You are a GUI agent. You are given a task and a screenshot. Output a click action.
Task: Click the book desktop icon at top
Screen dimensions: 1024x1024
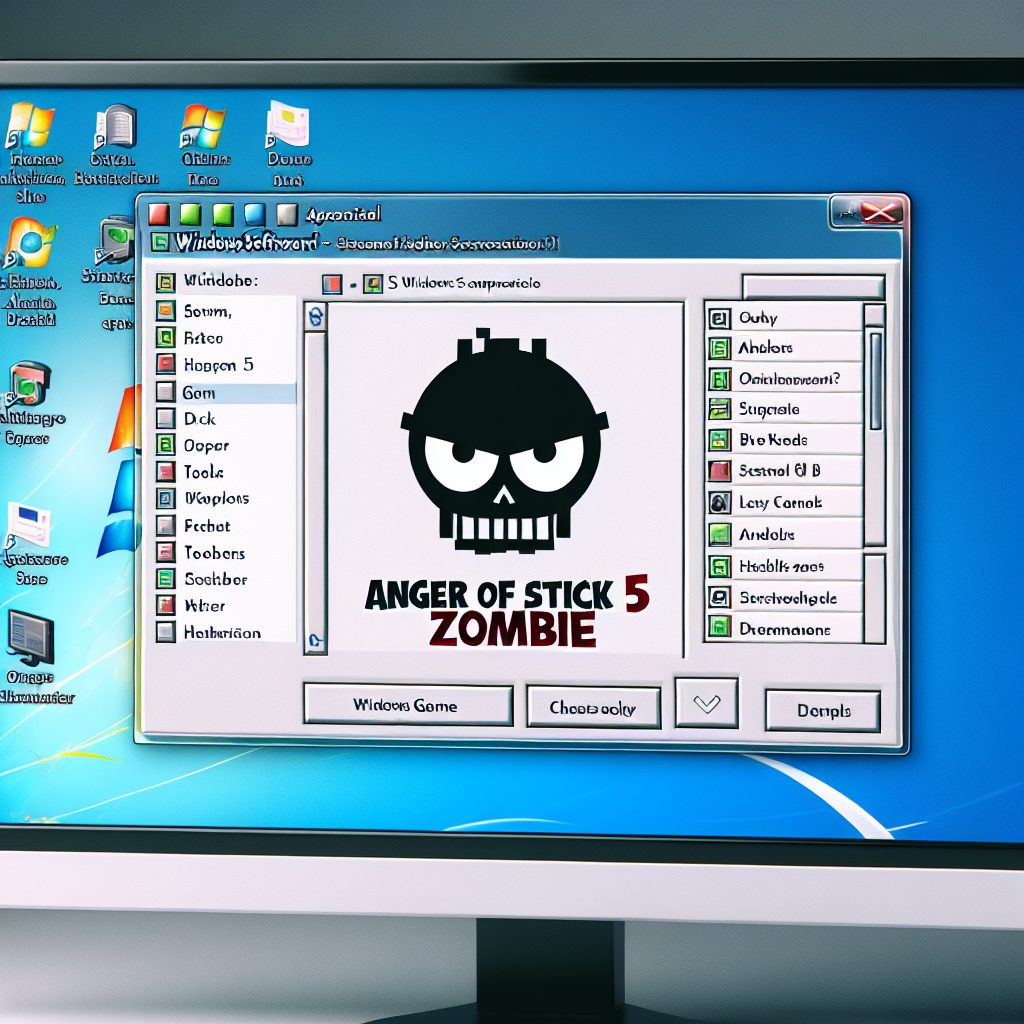tap(116, 126)
